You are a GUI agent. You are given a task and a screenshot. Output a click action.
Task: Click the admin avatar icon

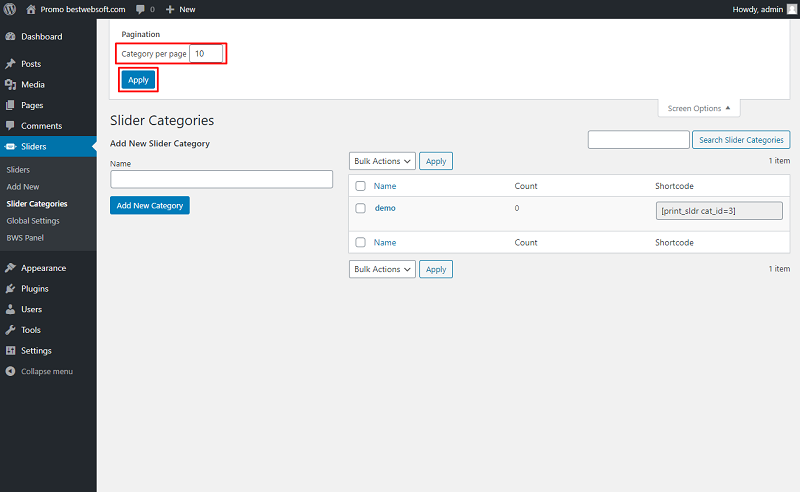point(792,9)
